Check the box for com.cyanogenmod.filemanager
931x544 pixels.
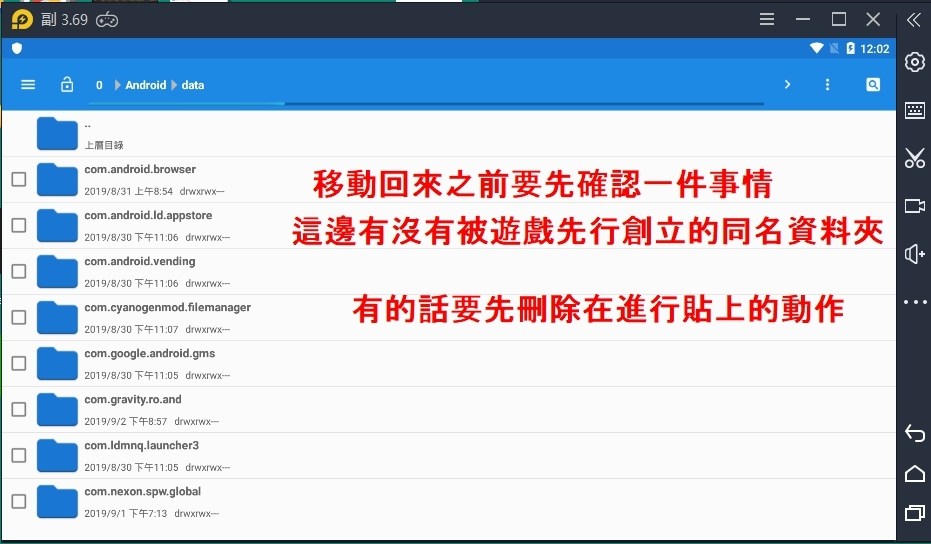(19, 317)
